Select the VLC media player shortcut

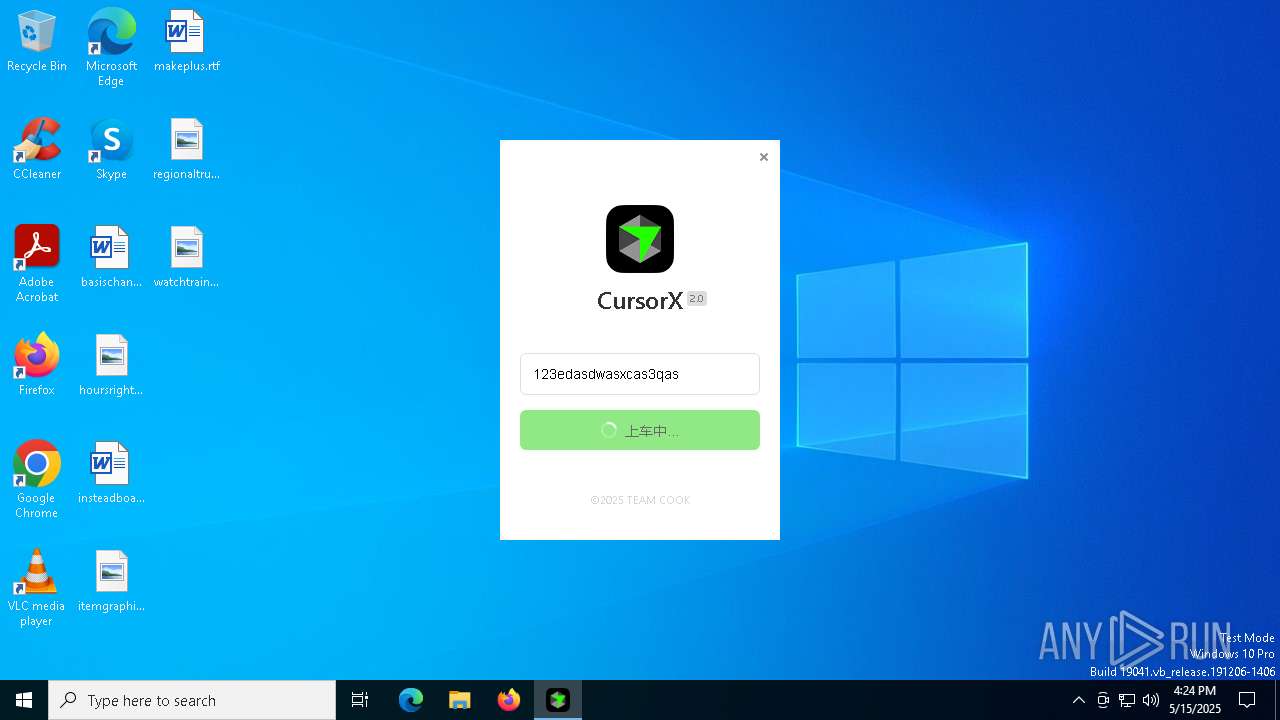(37, 588)
